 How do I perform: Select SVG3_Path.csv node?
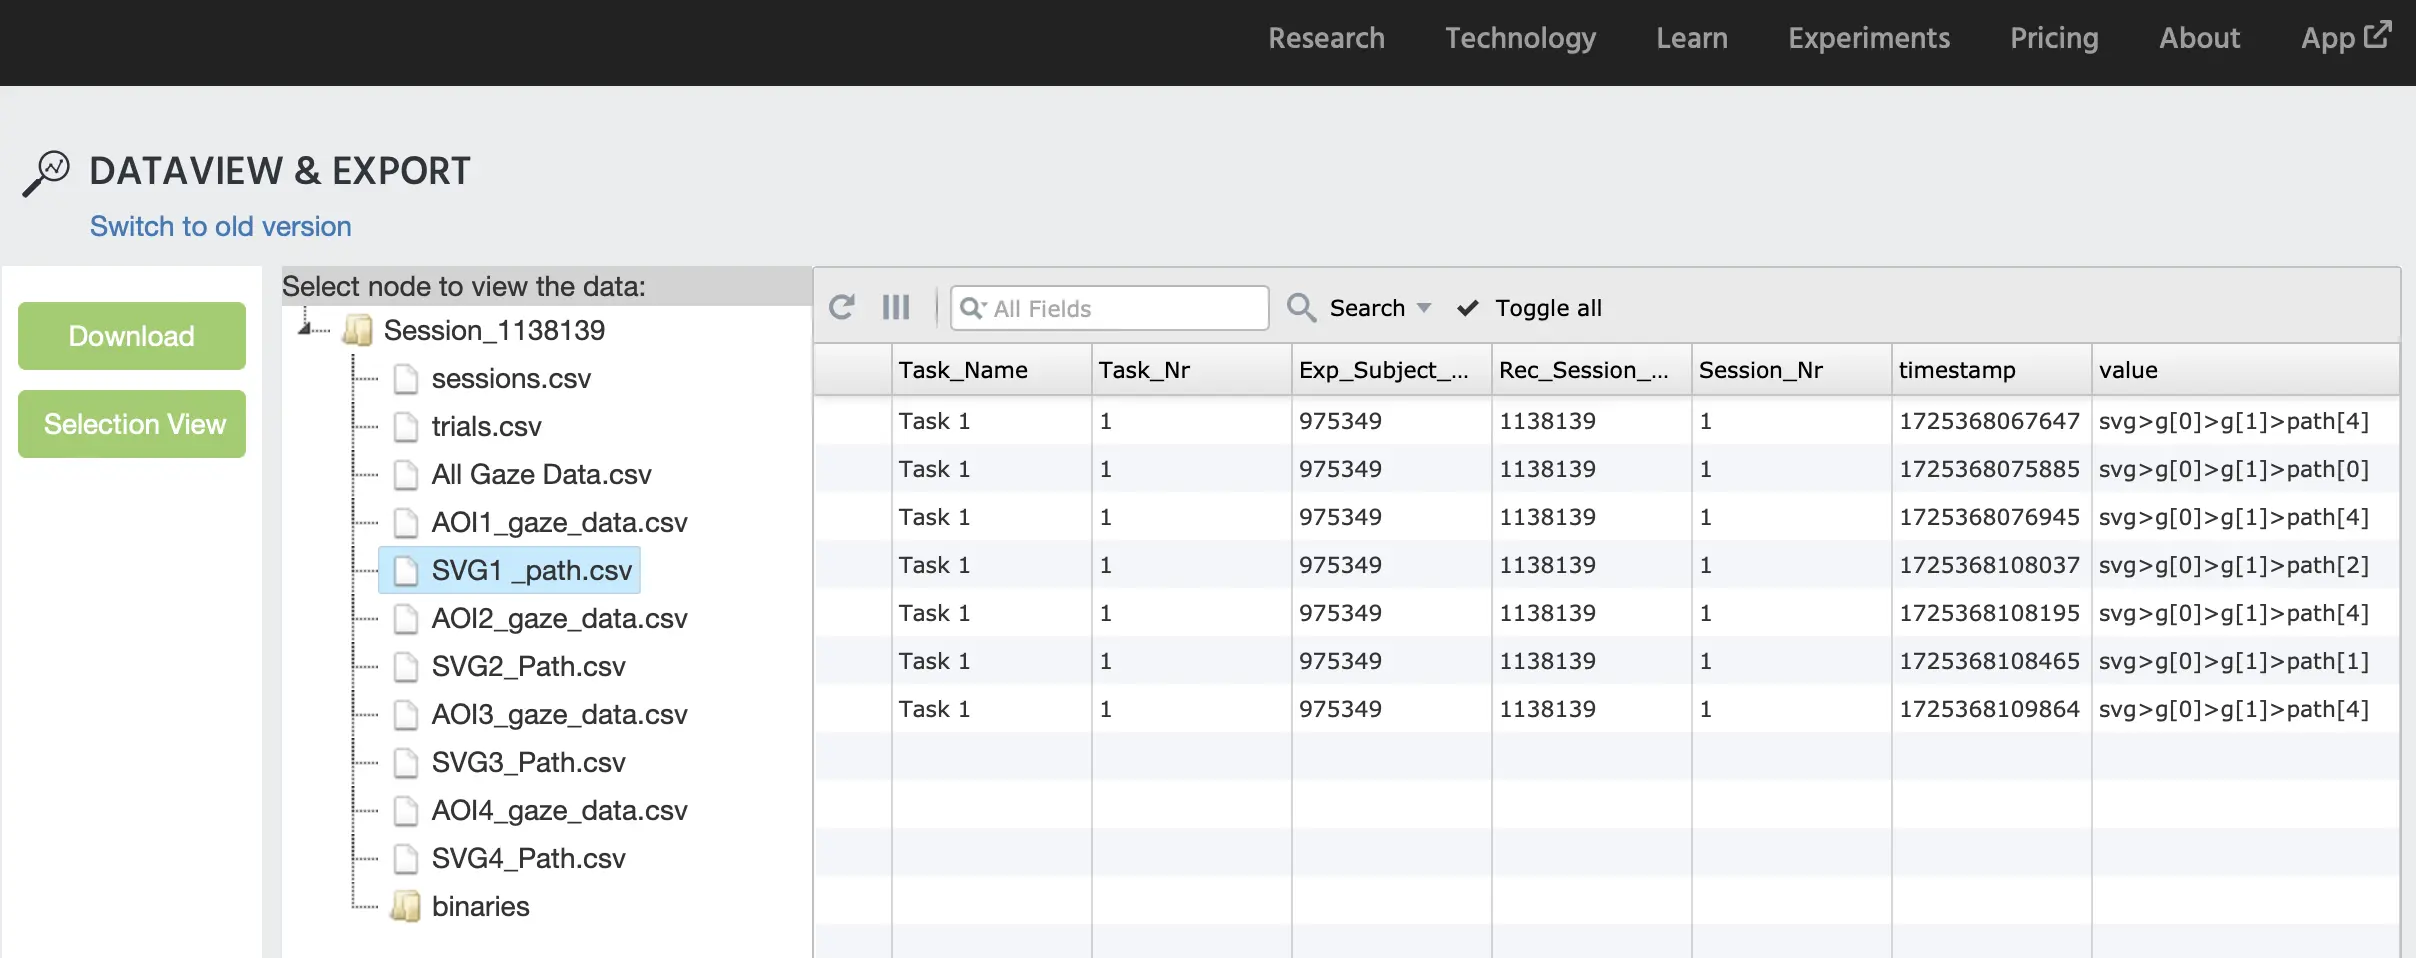(528, 763)
